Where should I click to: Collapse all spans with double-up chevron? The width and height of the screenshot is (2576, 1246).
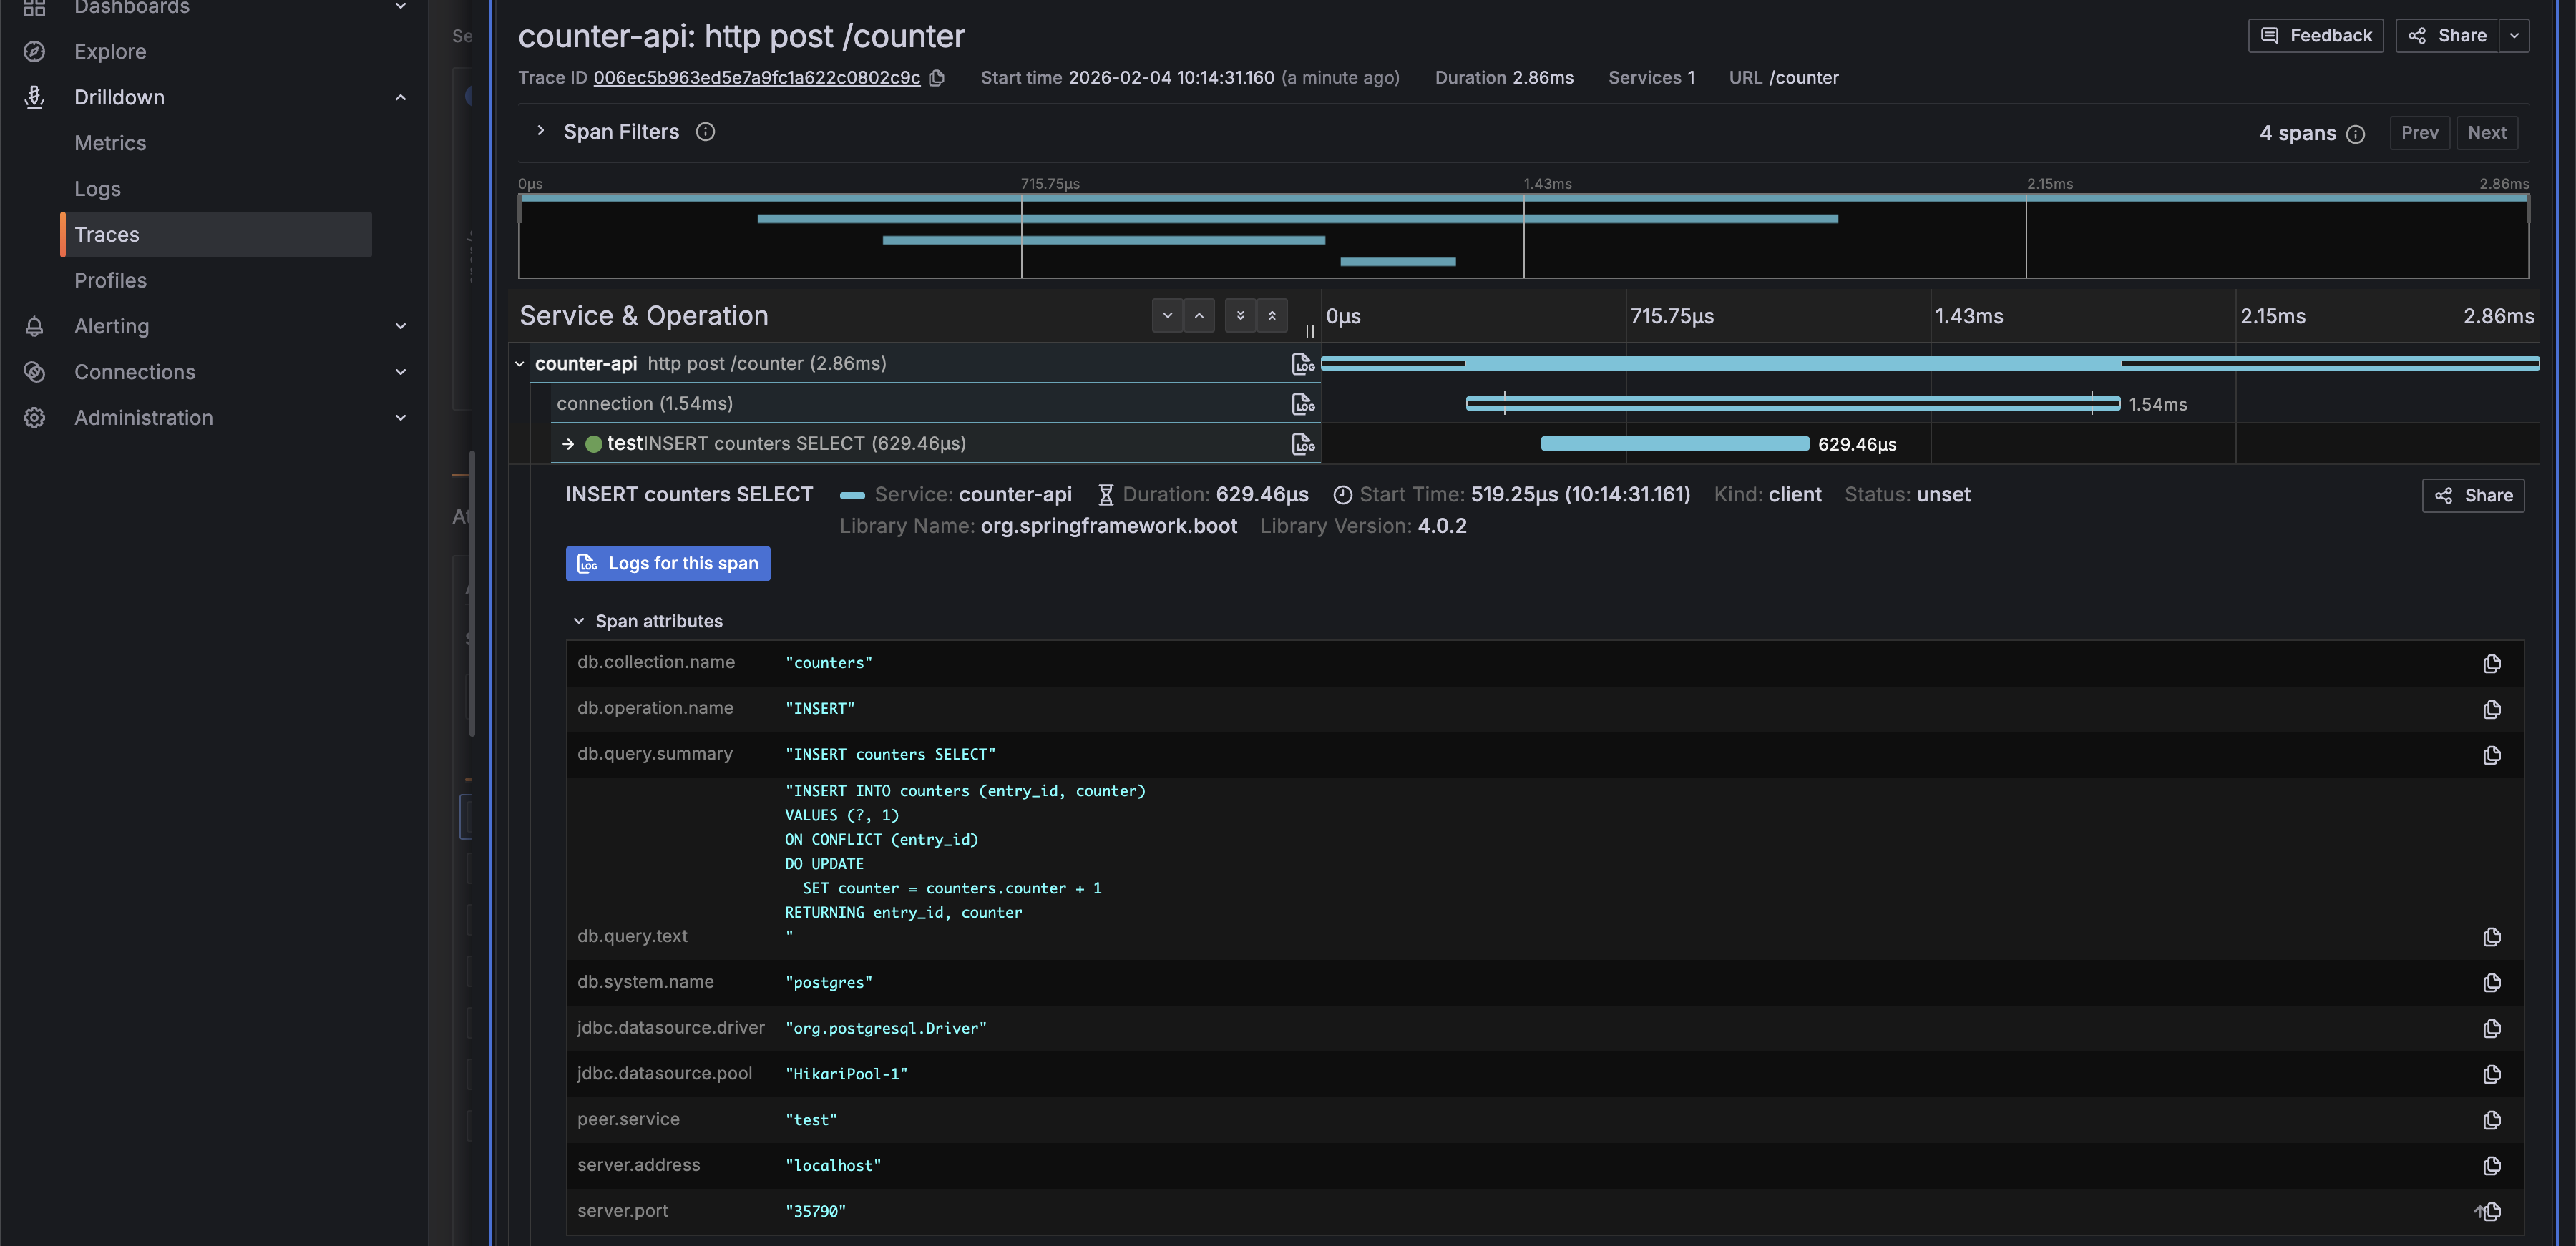pos(1272,316)
